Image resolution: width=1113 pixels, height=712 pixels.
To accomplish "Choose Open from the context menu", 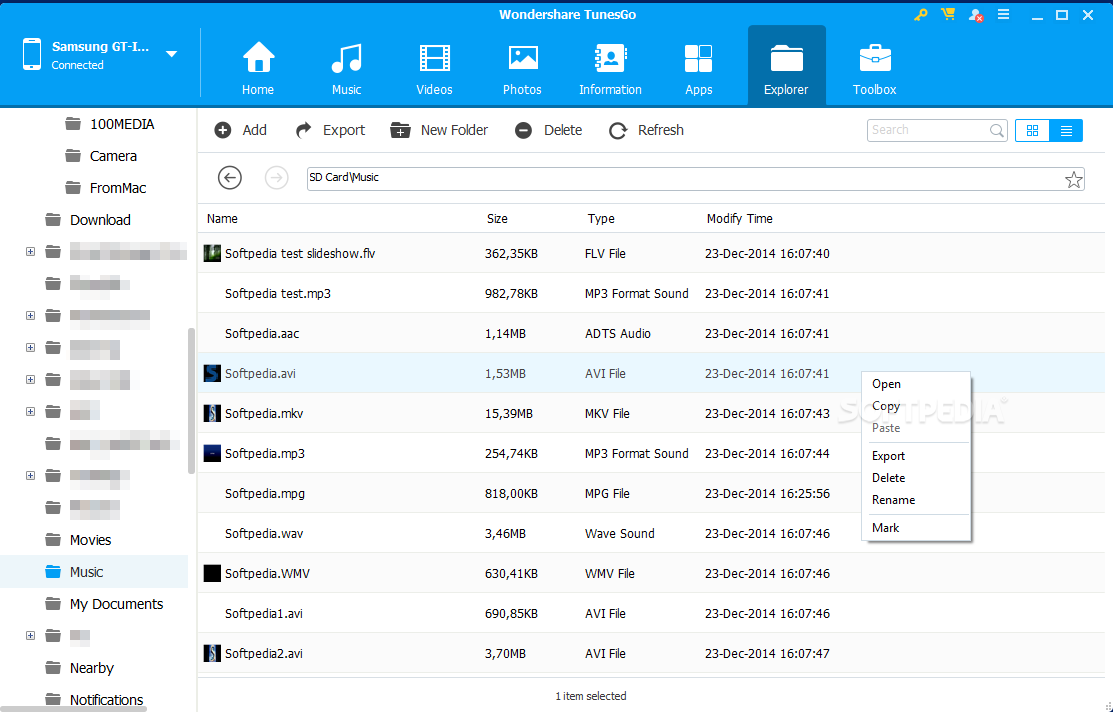I will 916,384.
